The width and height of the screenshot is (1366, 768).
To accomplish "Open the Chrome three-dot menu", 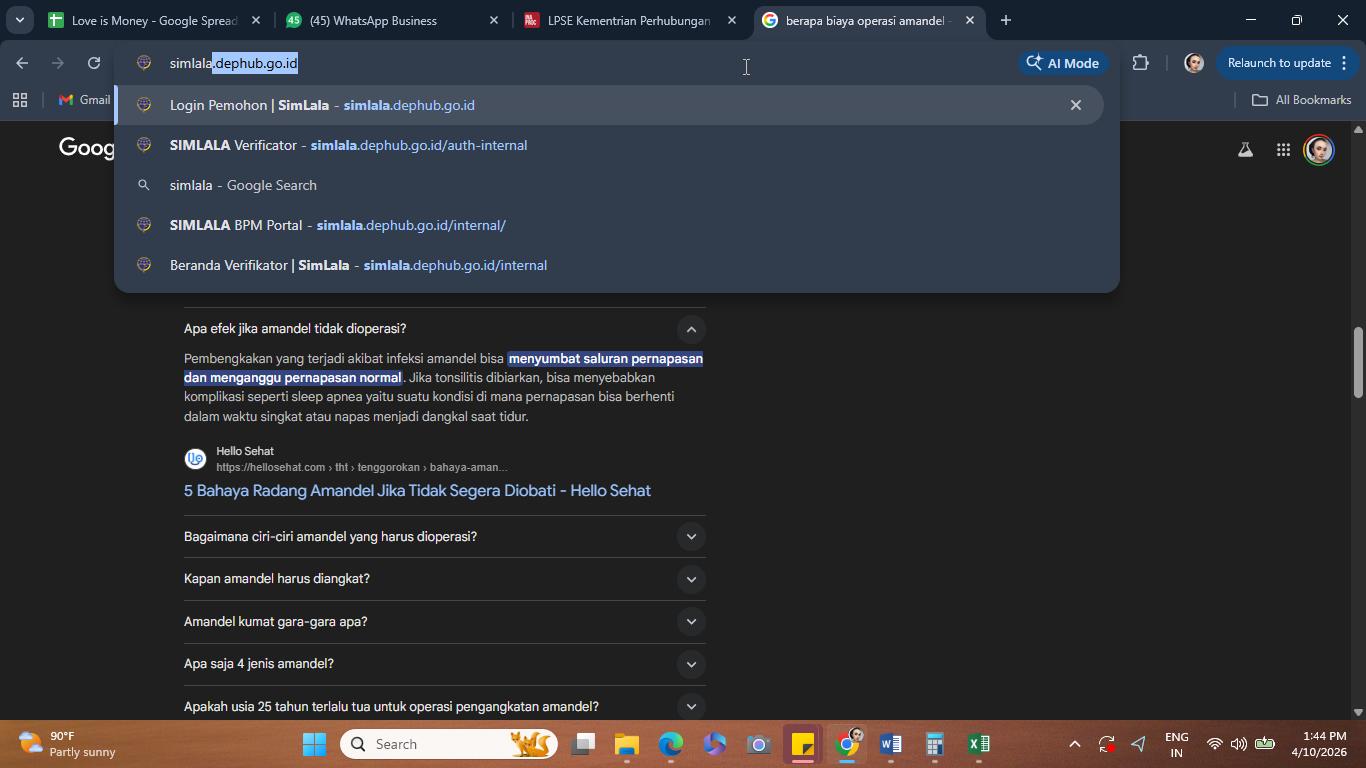I will point(1342,63).
